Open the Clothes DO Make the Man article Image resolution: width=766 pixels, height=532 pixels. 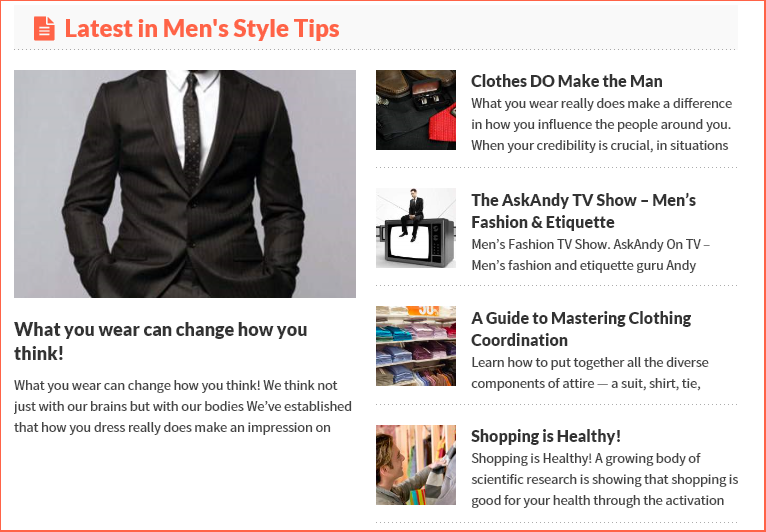click(x=567, y=81)
